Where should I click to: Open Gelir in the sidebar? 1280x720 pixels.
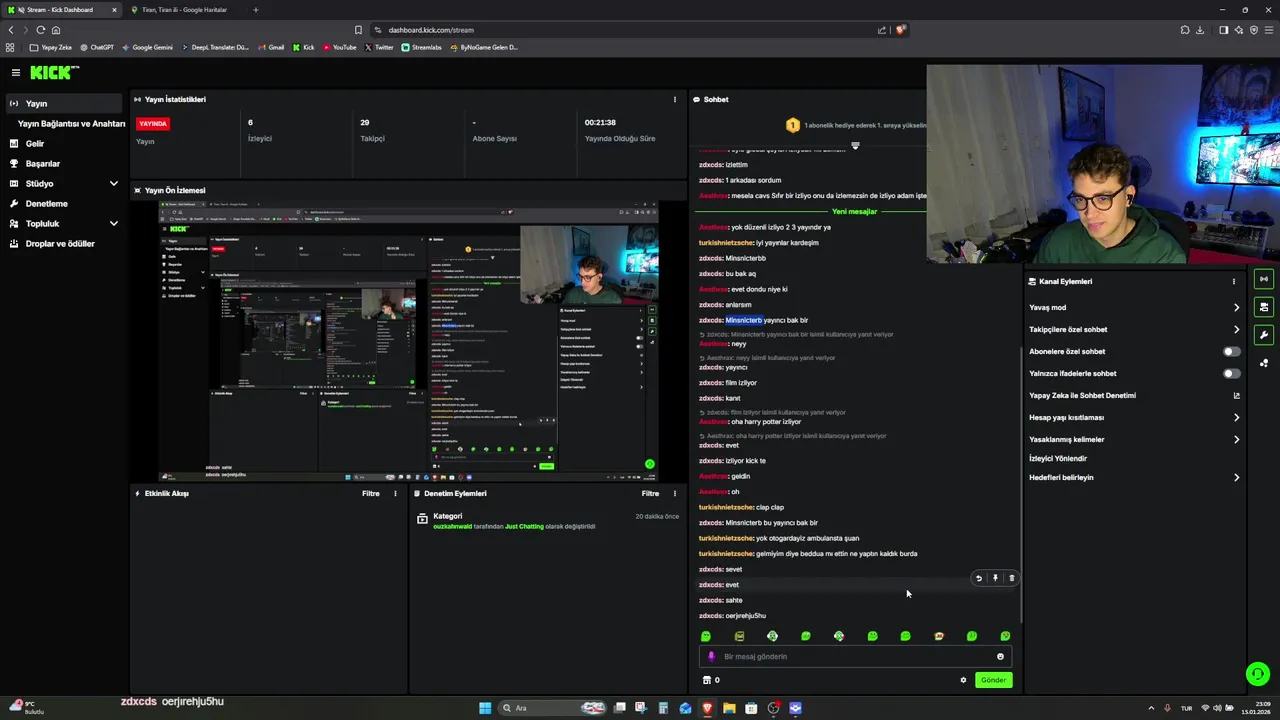pos(35,144)
